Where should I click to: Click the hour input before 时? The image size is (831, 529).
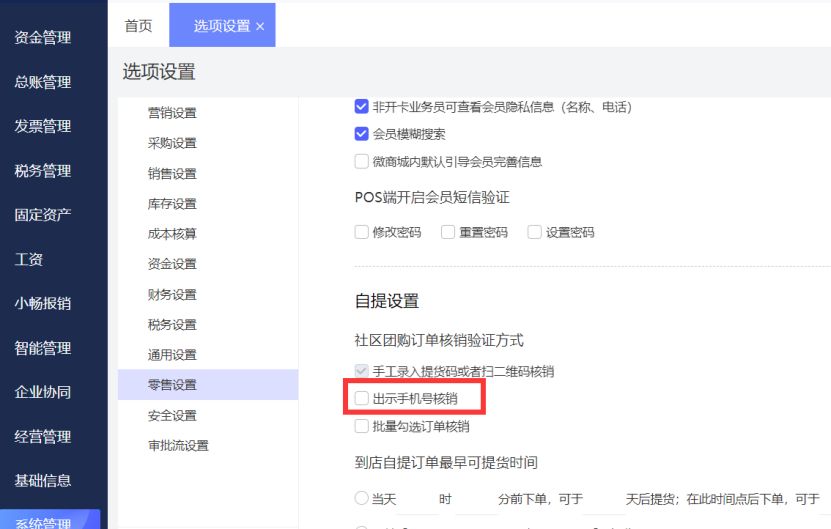pos(417,498)
